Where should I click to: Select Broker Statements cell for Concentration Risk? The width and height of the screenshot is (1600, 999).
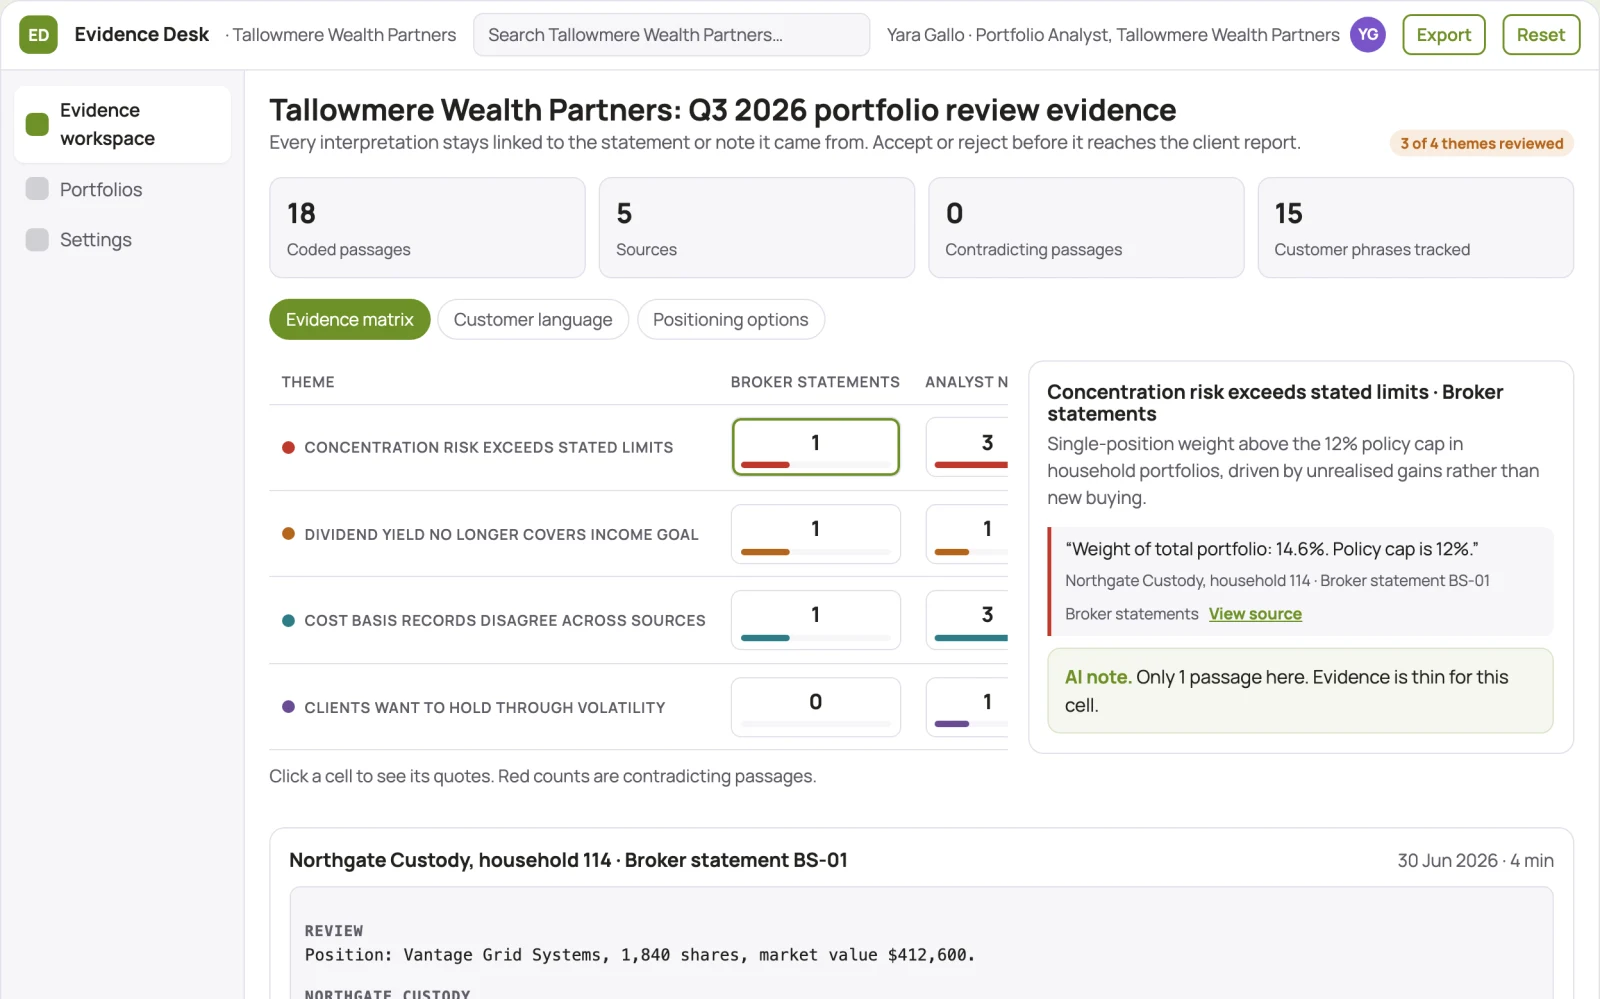816,447
